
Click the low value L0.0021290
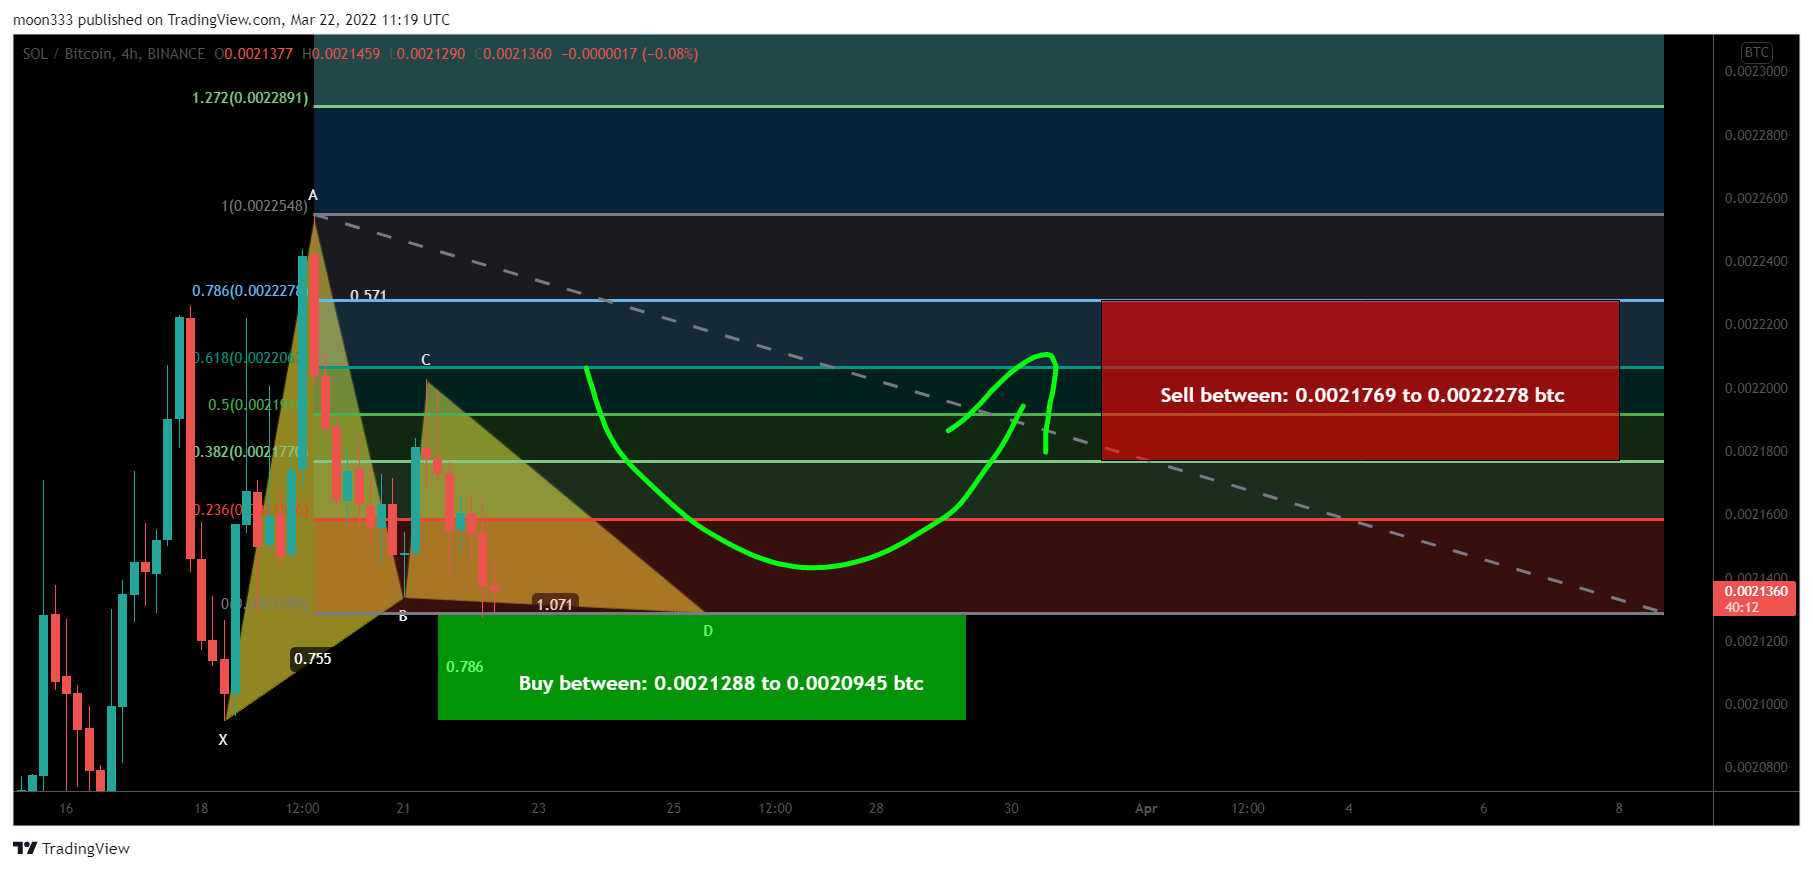pyautogui.click(x=427, y=54)
